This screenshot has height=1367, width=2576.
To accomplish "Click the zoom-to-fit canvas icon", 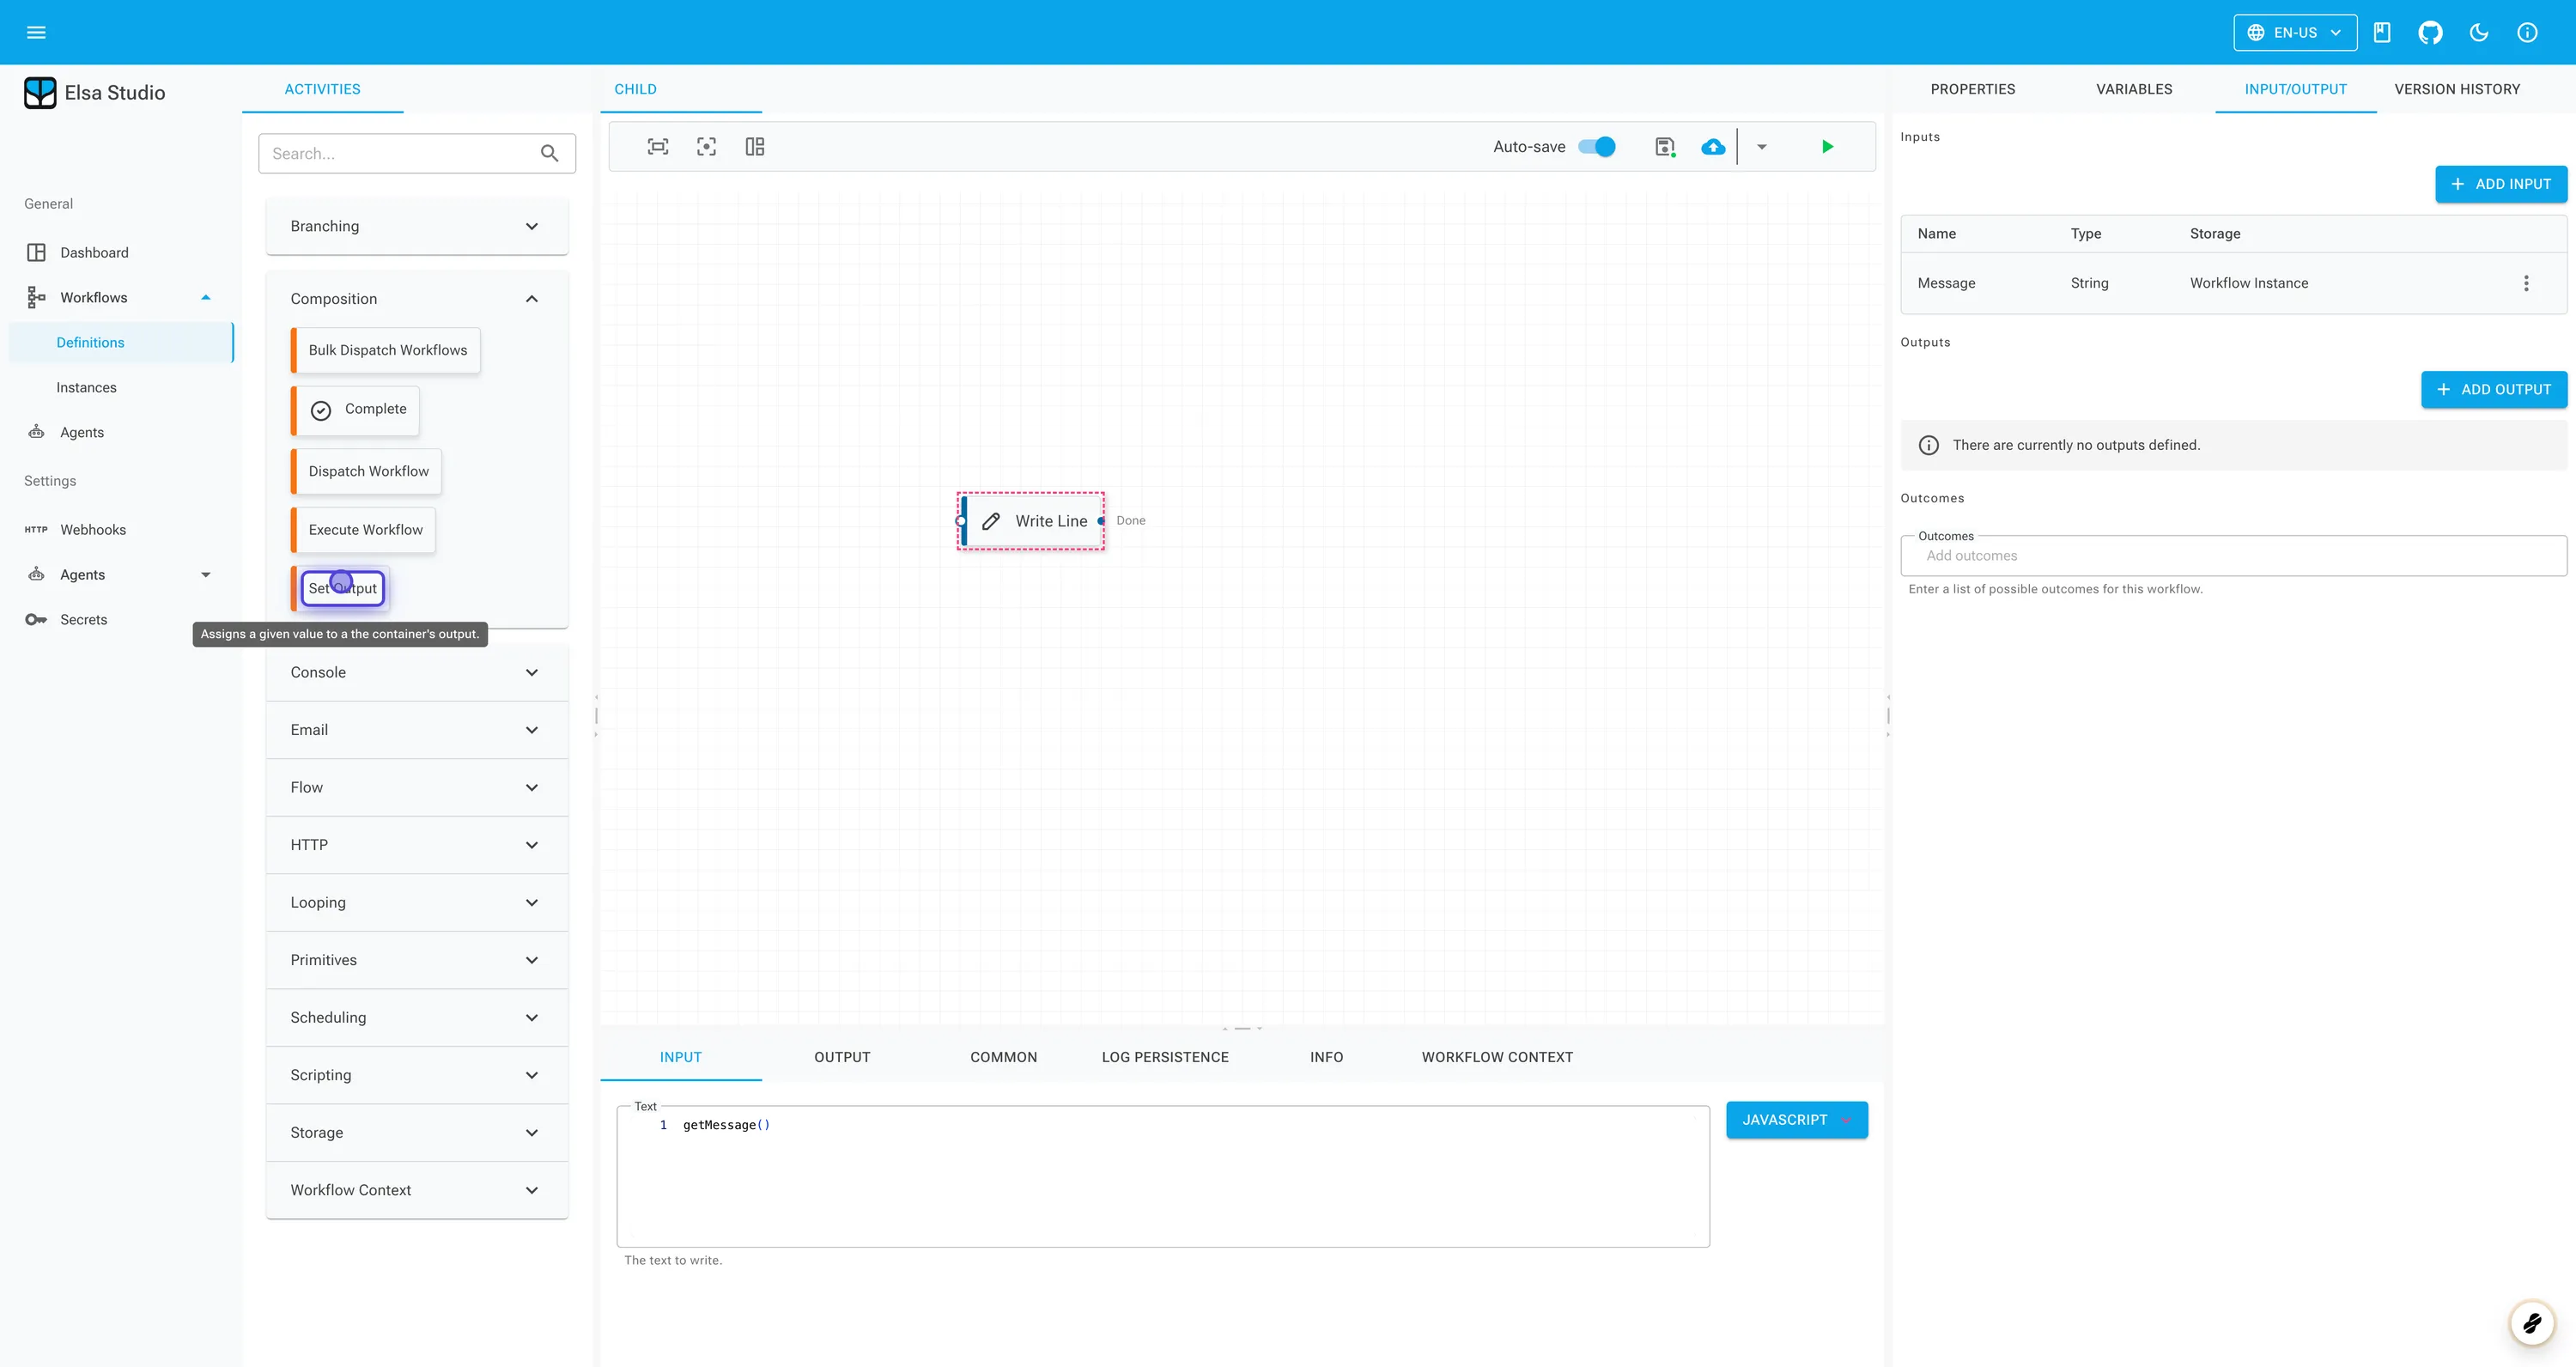I will tap(657, 146).
